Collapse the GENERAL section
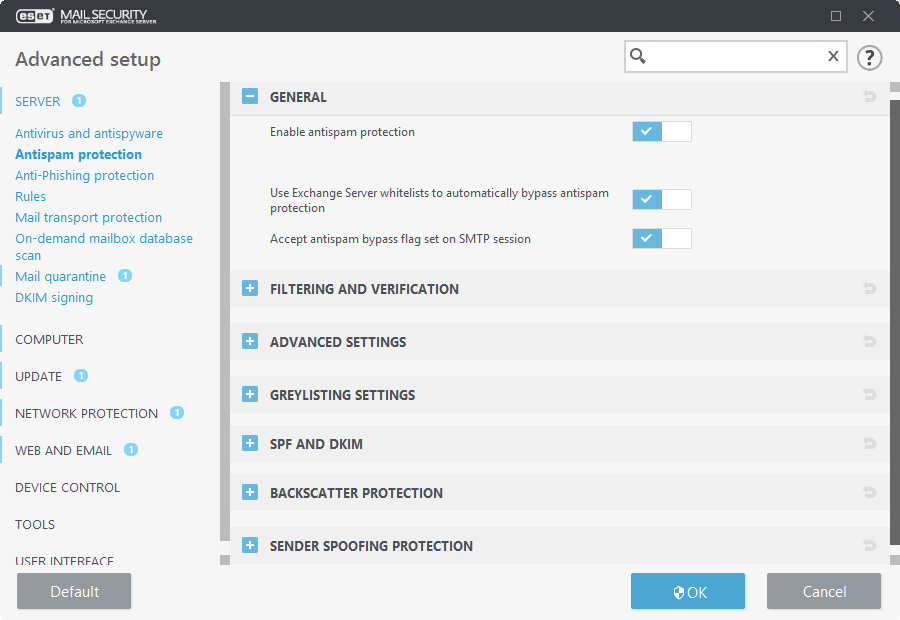This screenshot has width=900, height=620. coord(249,96)
